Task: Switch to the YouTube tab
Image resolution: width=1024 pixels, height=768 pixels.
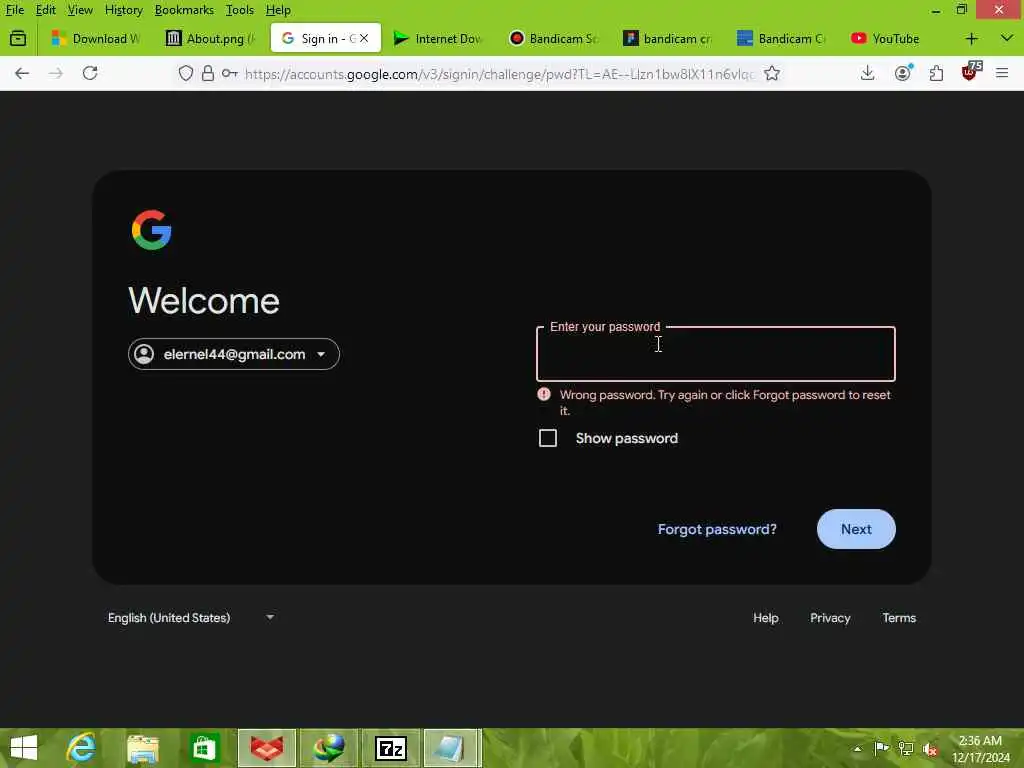Action: (896, 39)
